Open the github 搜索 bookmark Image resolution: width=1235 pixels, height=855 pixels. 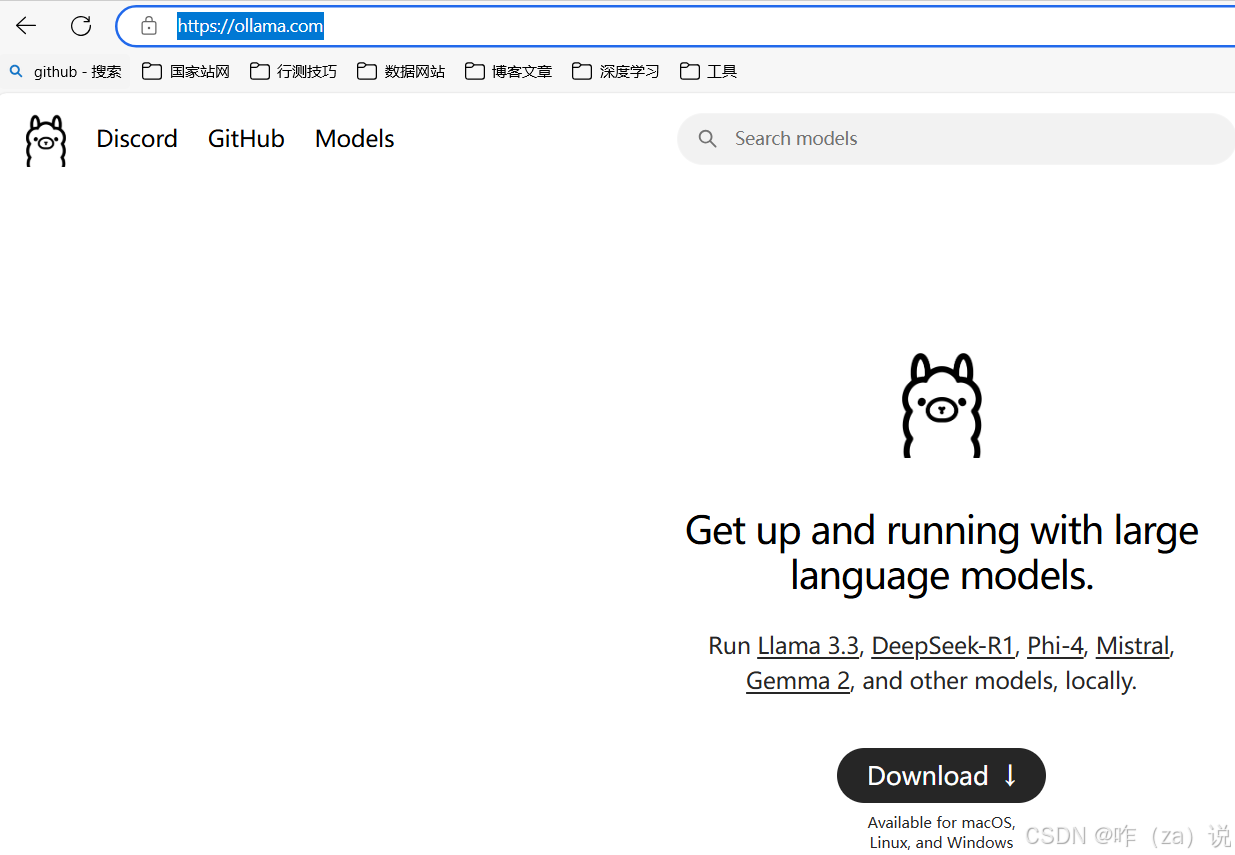tap(66, 71)
